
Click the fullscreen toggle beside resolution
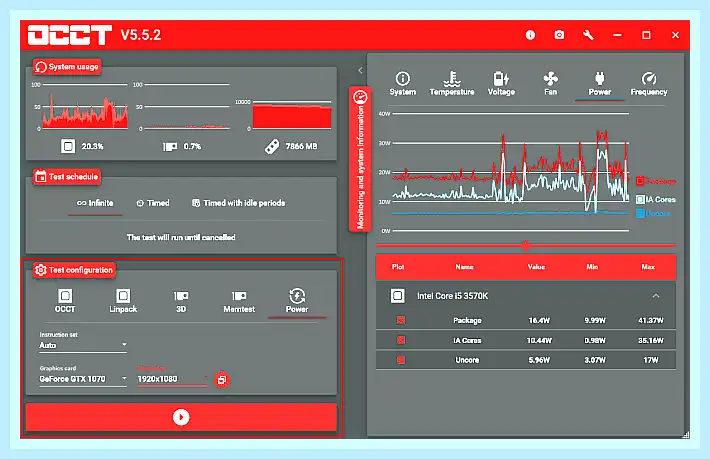click(221, 379)
